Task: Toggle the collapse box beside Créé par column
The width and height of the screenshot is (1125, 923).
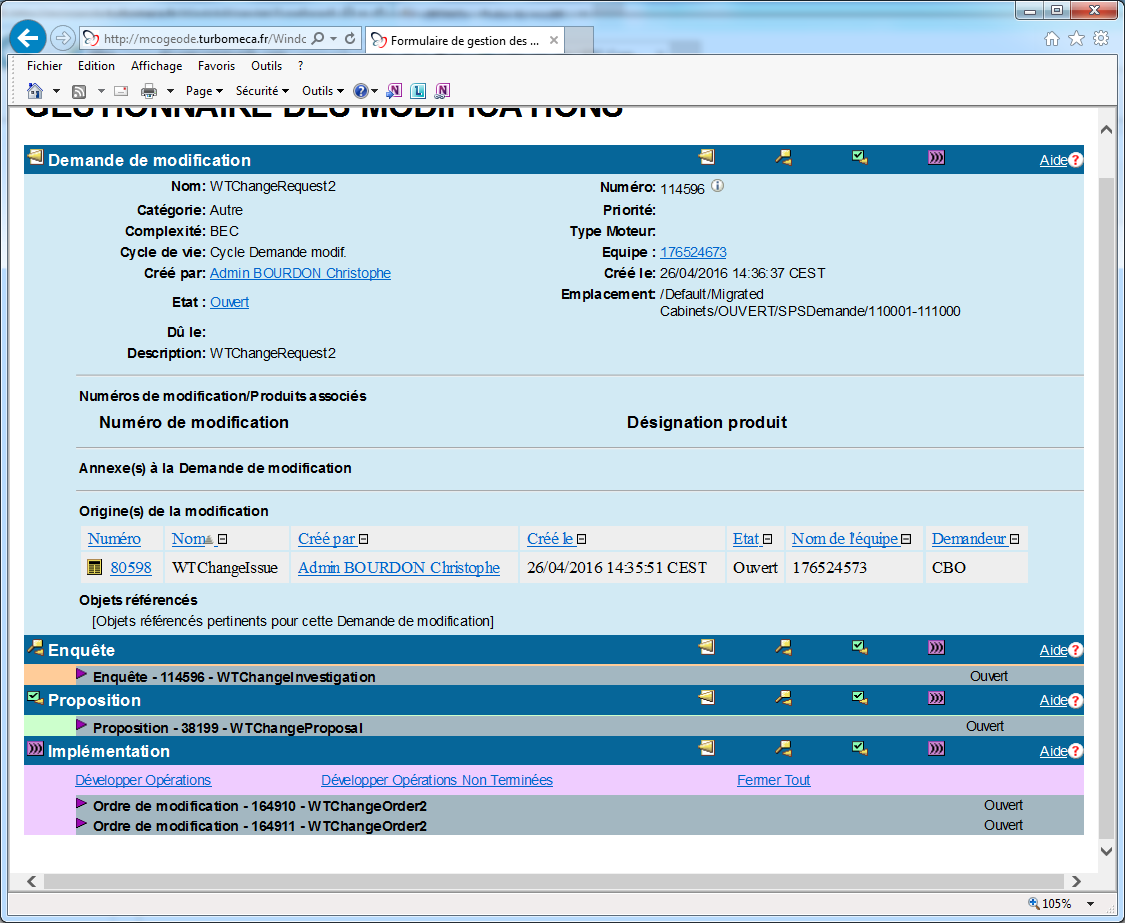Action: 364,540
